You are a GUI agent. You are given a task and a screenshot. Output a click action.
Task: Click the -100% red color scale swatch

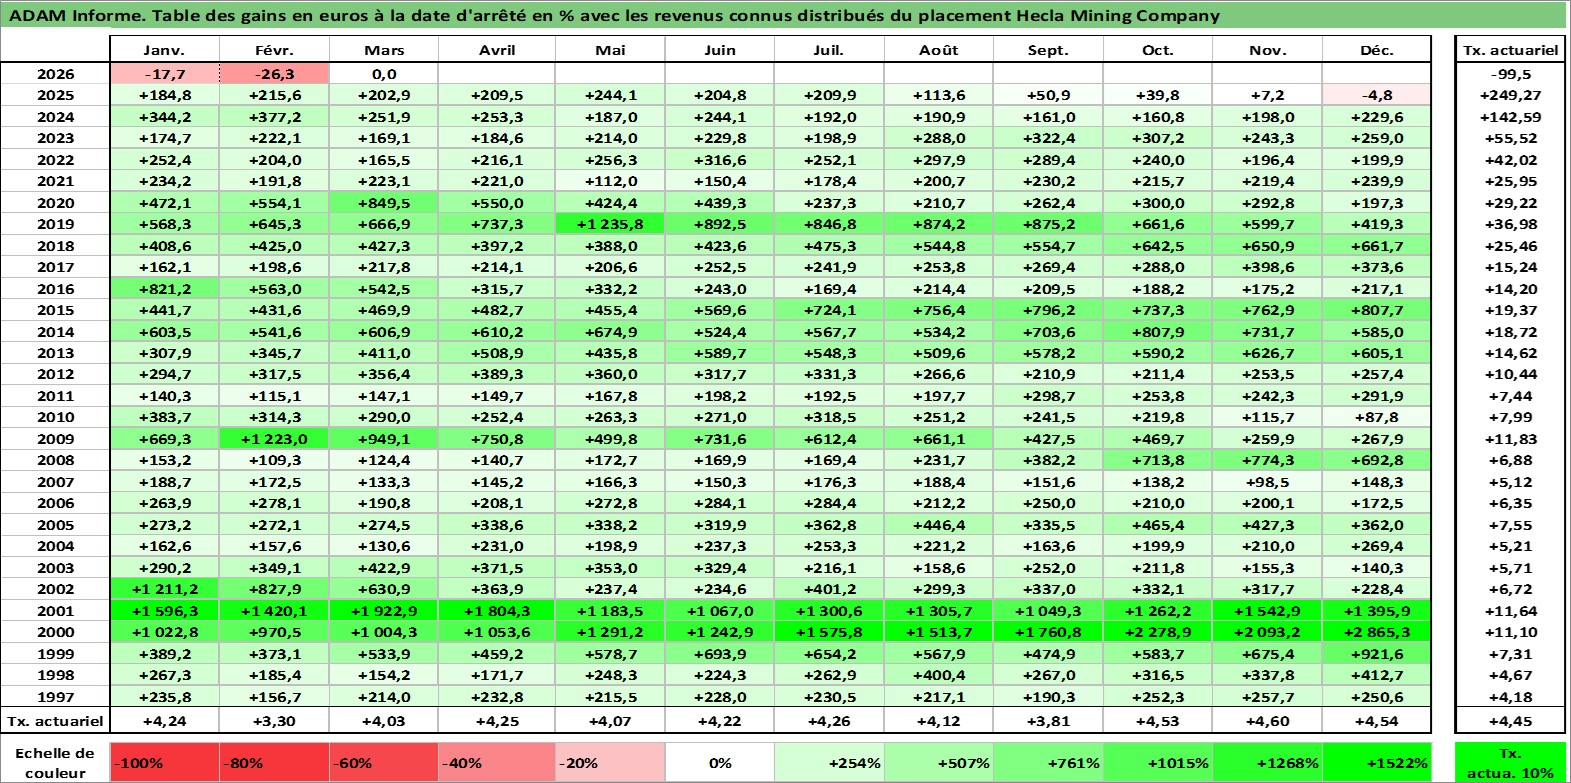point(165,762)
